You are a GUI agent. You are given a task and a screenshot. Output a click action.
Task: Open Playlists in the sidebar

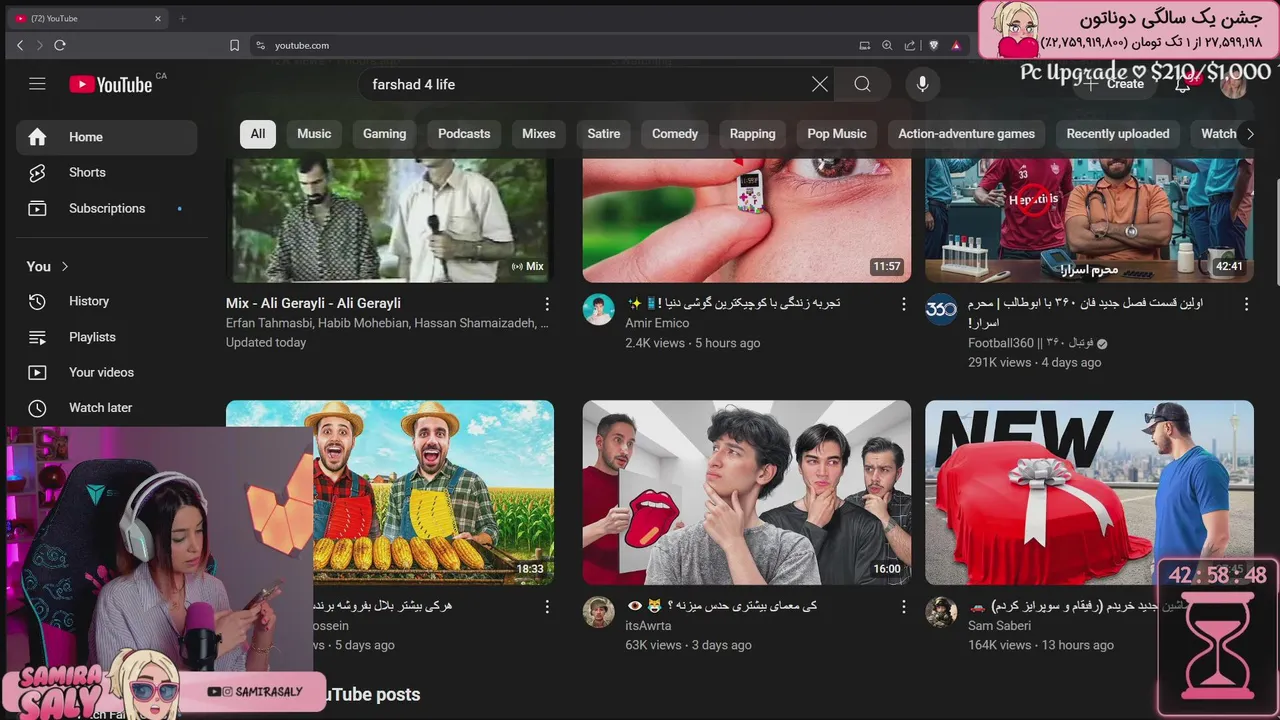107,337
